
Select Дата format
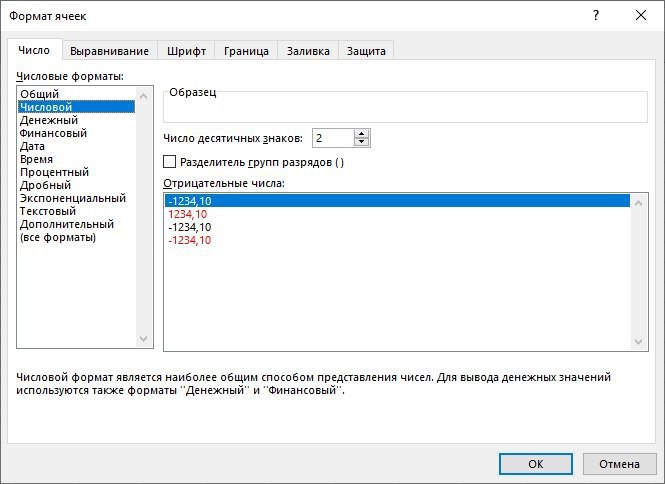[x=76, y=146]
